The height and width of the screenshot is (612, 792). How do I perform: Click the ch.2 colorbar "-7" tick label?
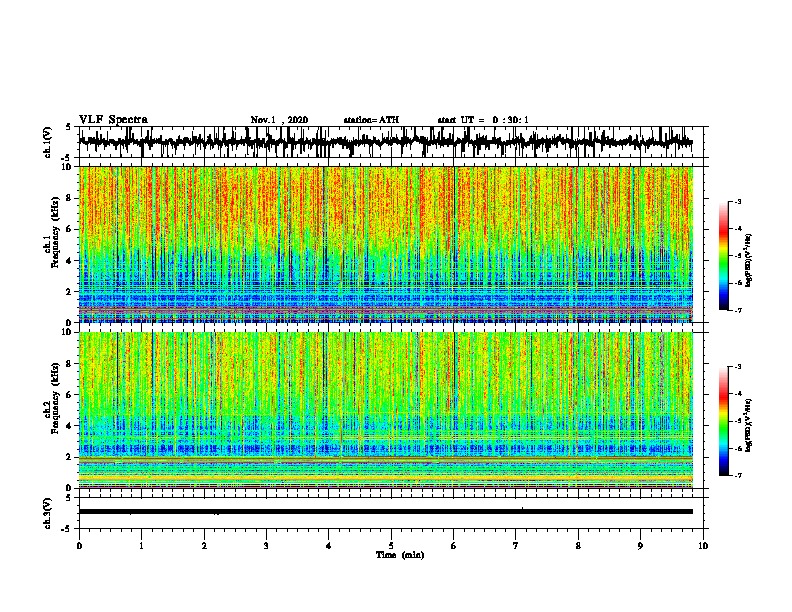[737, 475]
